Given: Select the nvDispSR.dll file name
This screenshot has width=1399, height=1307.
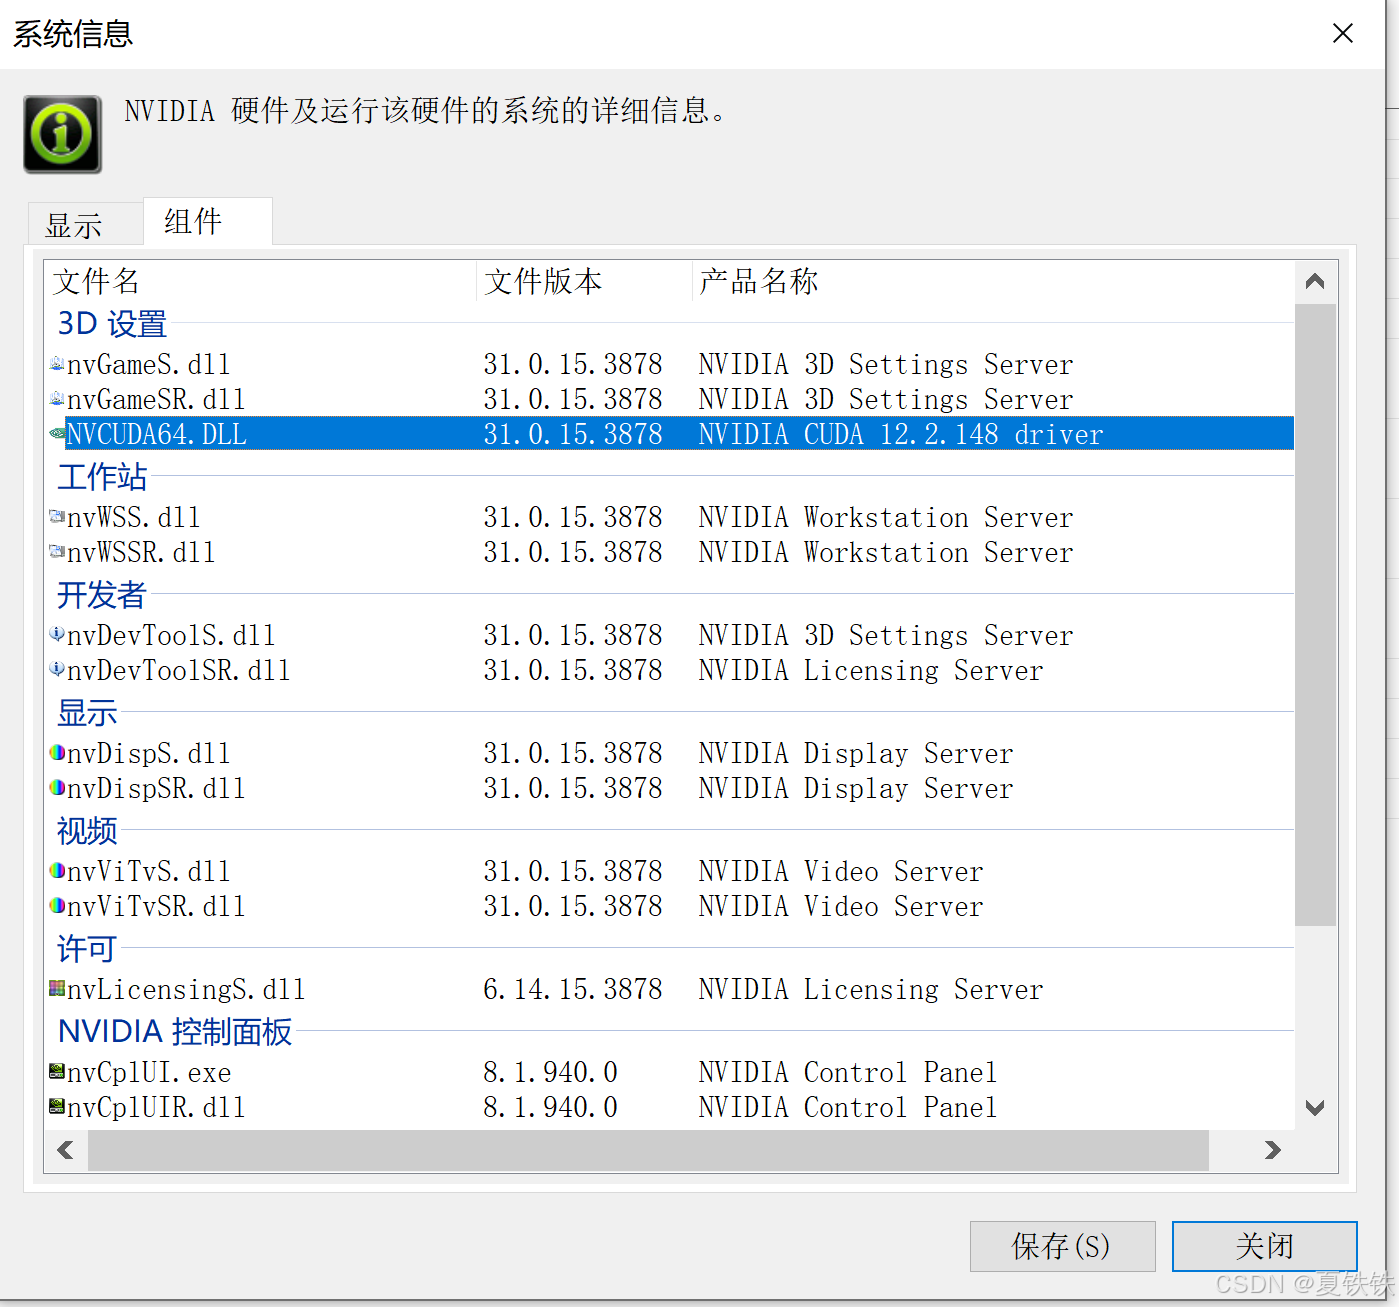Looking at the screenshot, I should (156, 788).
